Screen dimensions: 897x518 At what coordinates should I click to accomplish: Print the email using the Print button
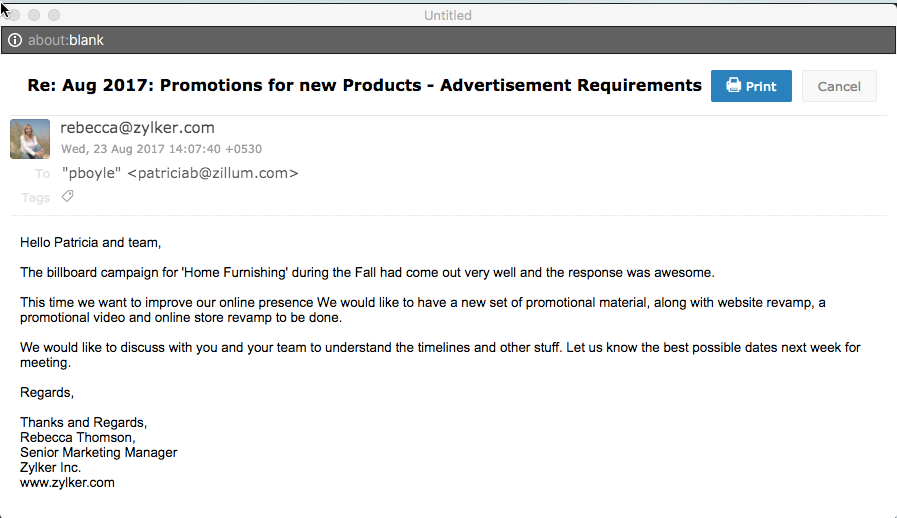751,86
